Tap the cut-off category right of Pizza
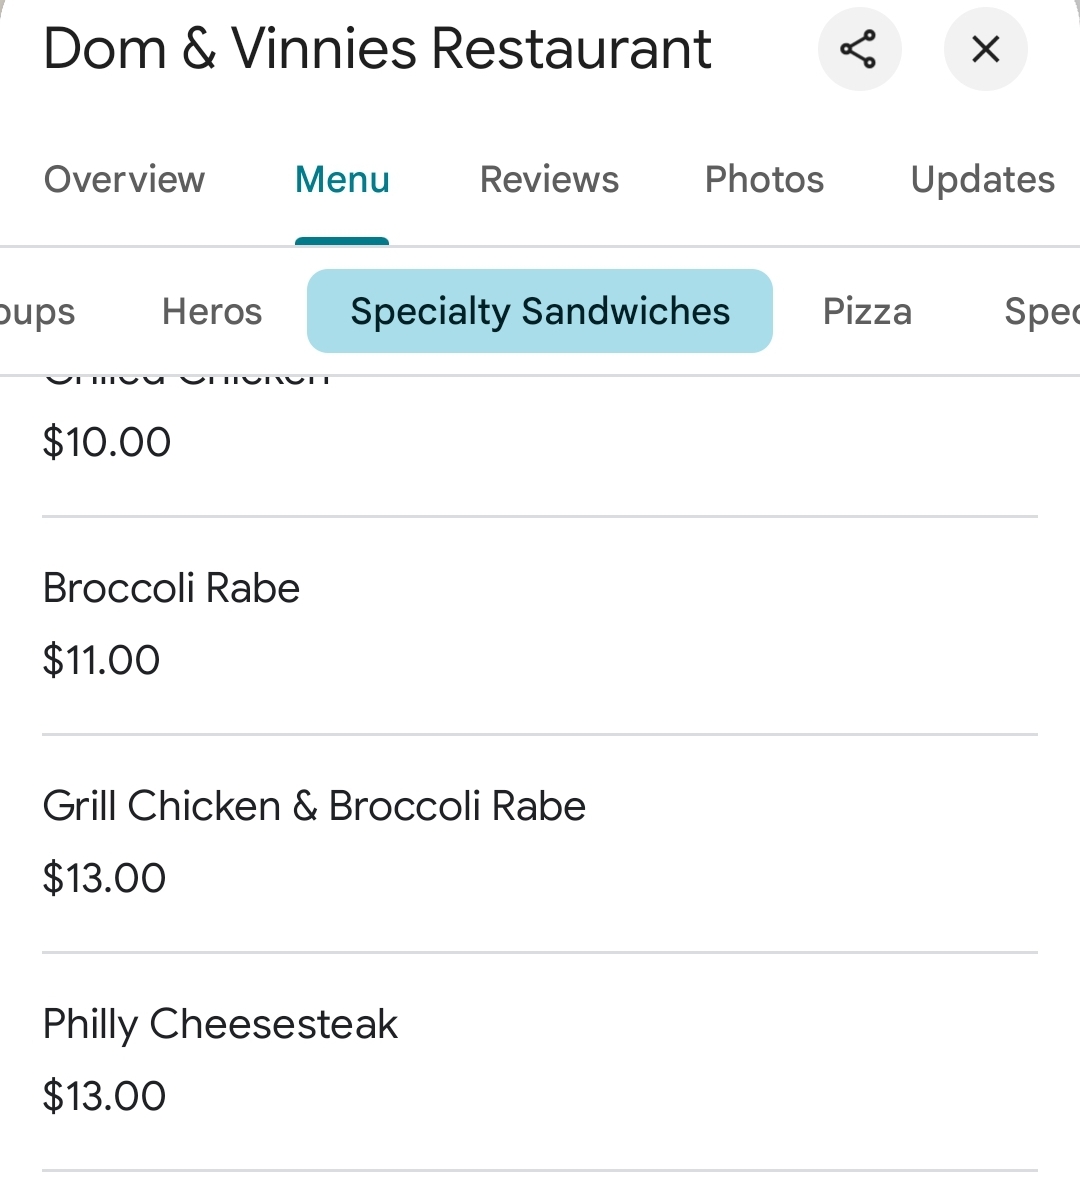The image size is (1080, 1179). coord(1042,312)
